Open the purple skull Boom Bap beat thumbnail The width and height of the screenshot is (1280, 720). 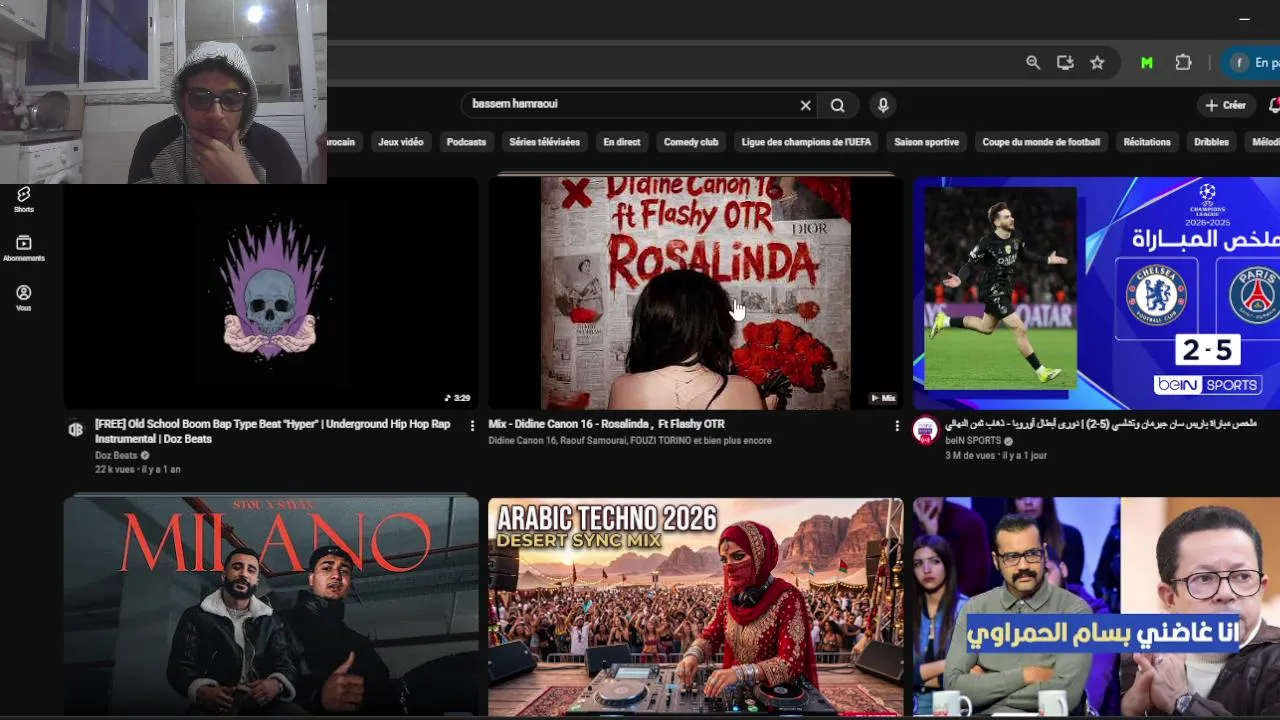[x=271, y=293]
